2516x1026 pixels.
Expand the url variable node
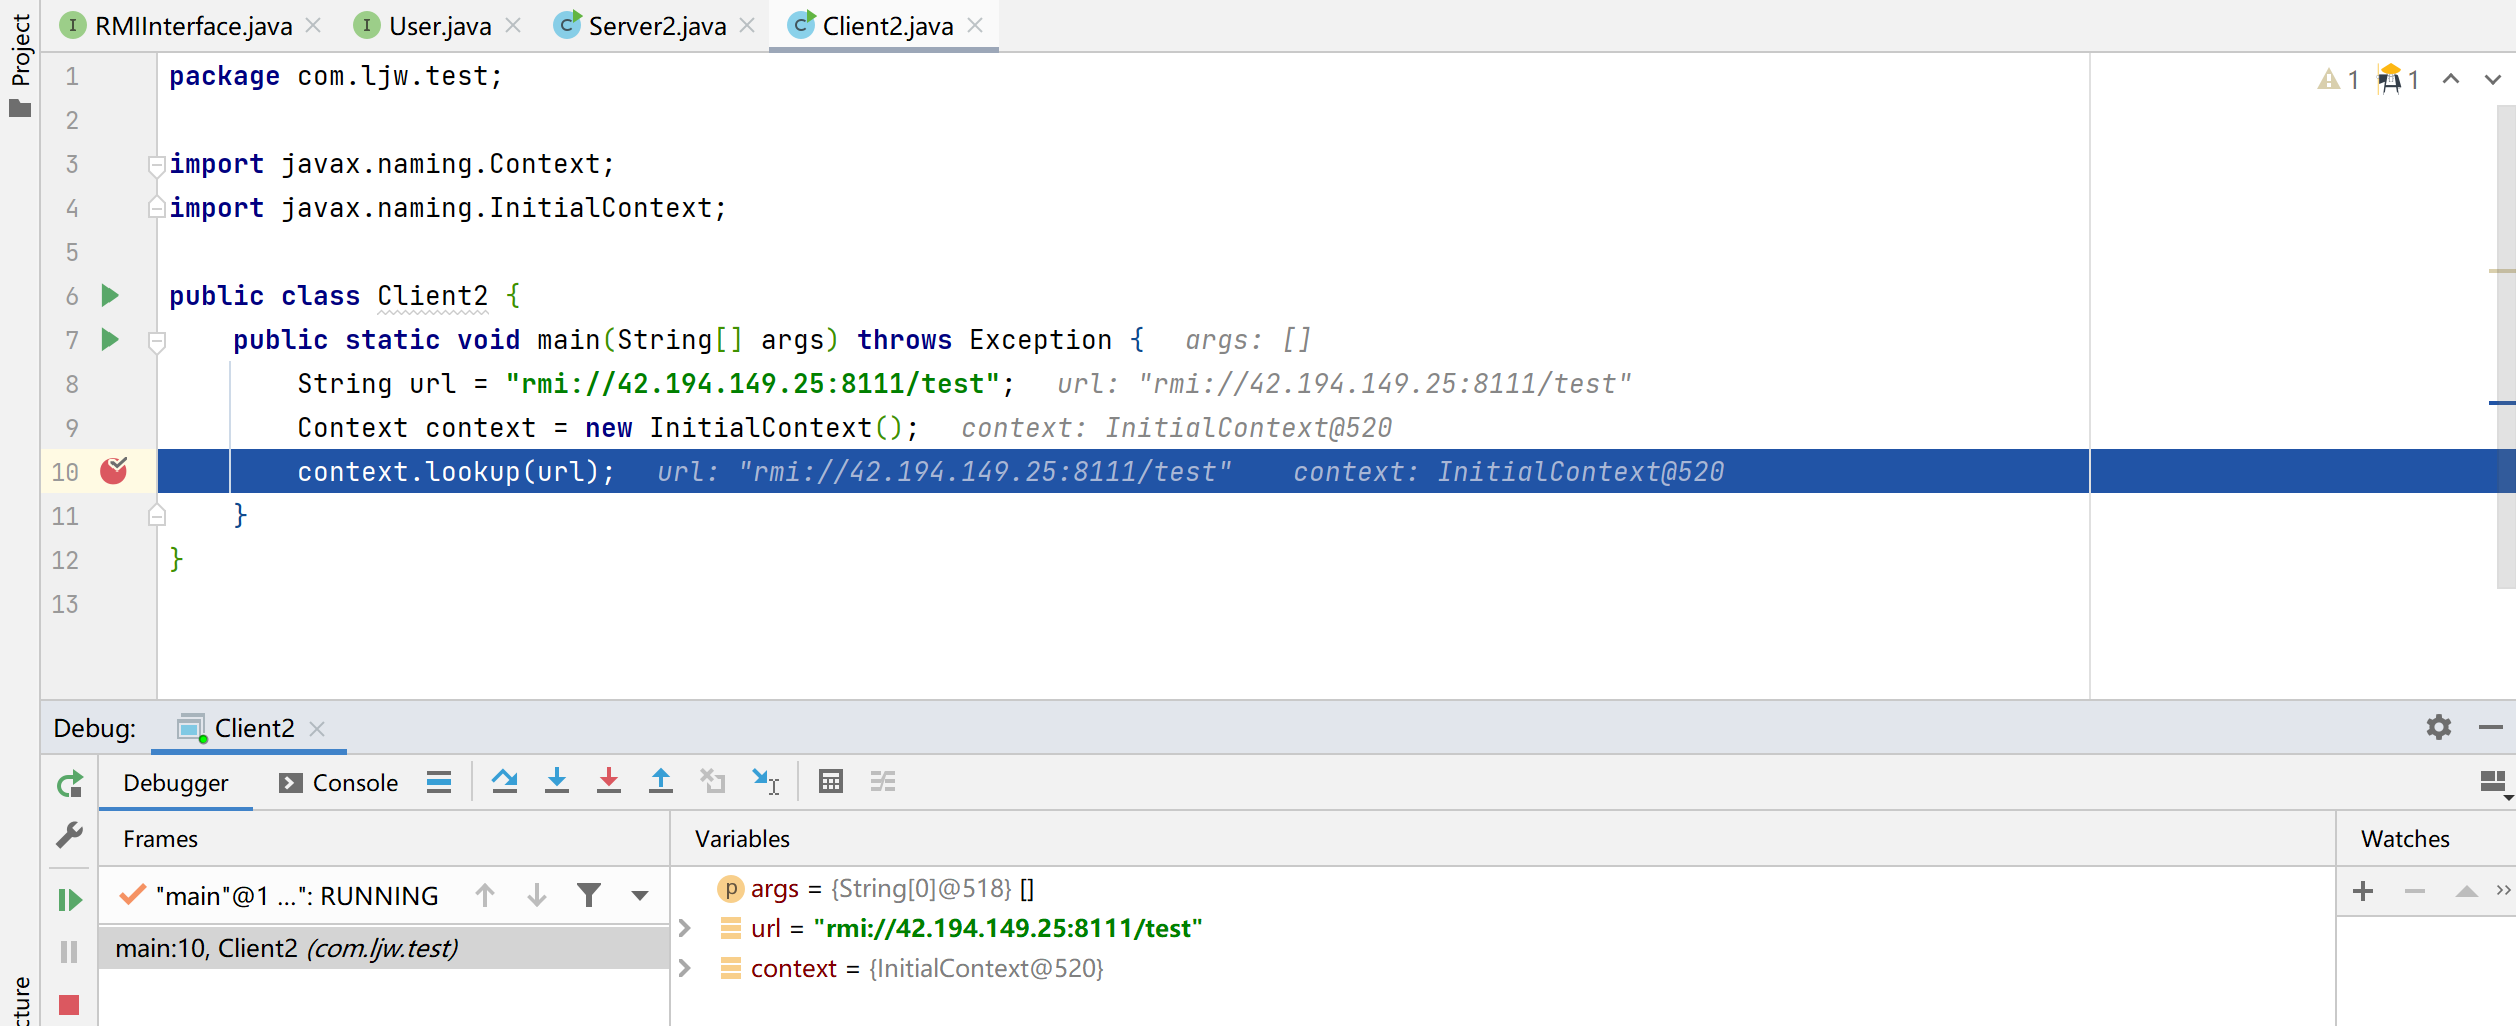coord(685,928)
